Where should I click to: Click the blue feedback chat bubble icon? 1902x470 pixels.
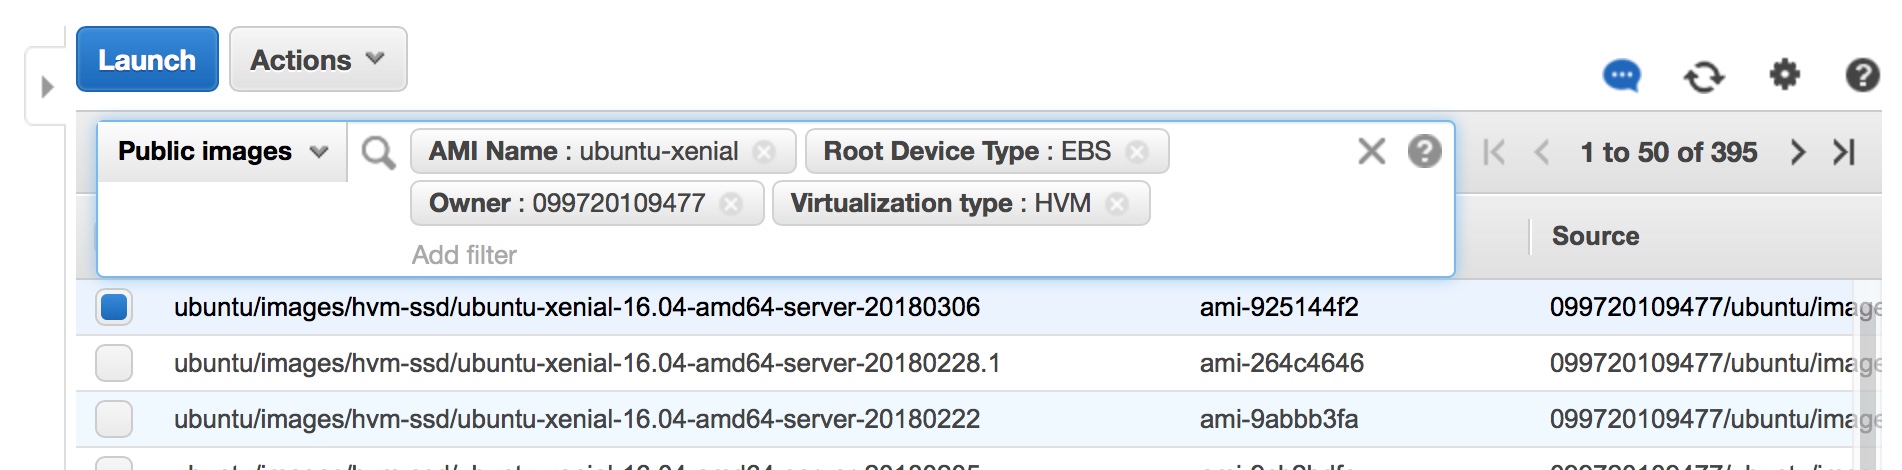[x=1621, y=76]
